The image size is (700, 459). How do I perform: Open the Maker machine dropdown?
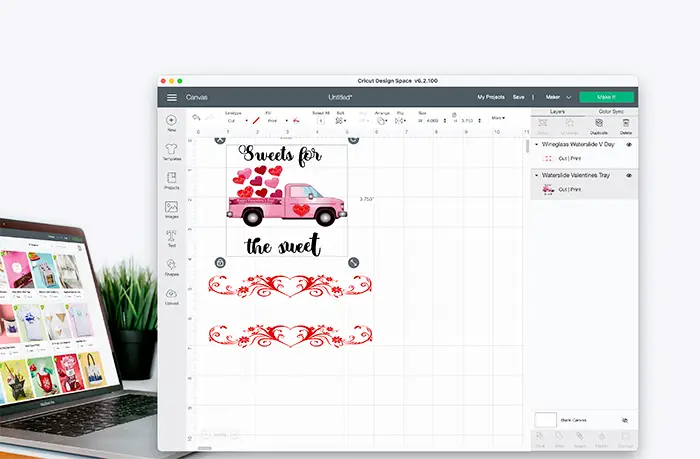point(558,97)
